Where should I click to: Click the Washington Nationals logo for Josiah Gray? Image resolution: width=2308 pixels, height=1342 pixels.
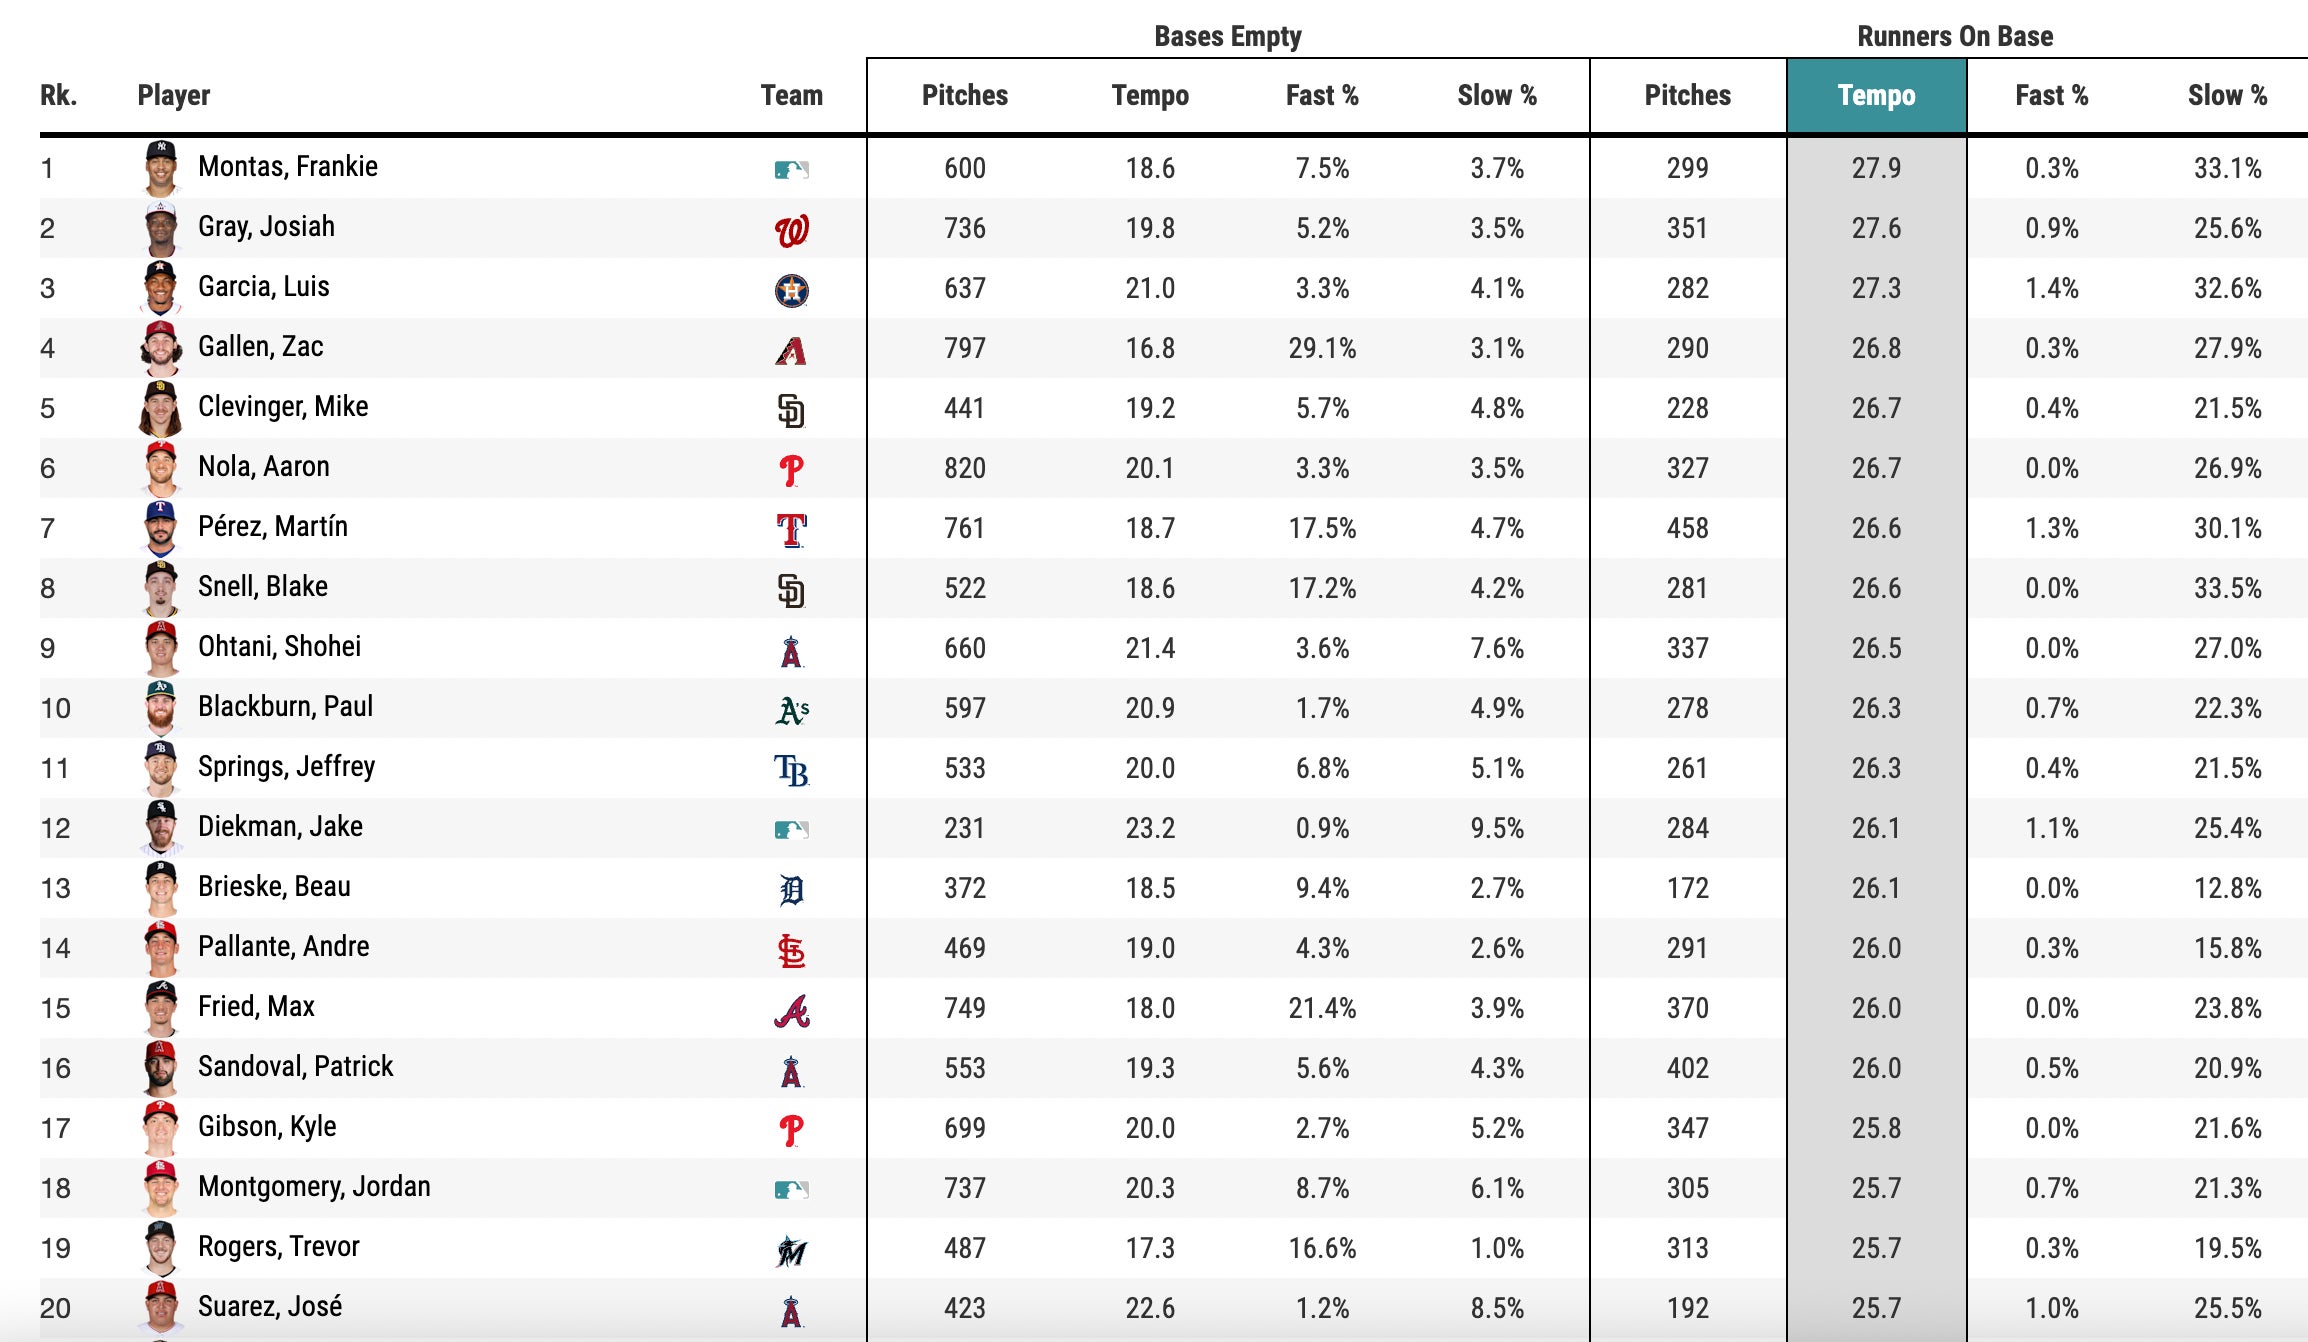(791, 231)
